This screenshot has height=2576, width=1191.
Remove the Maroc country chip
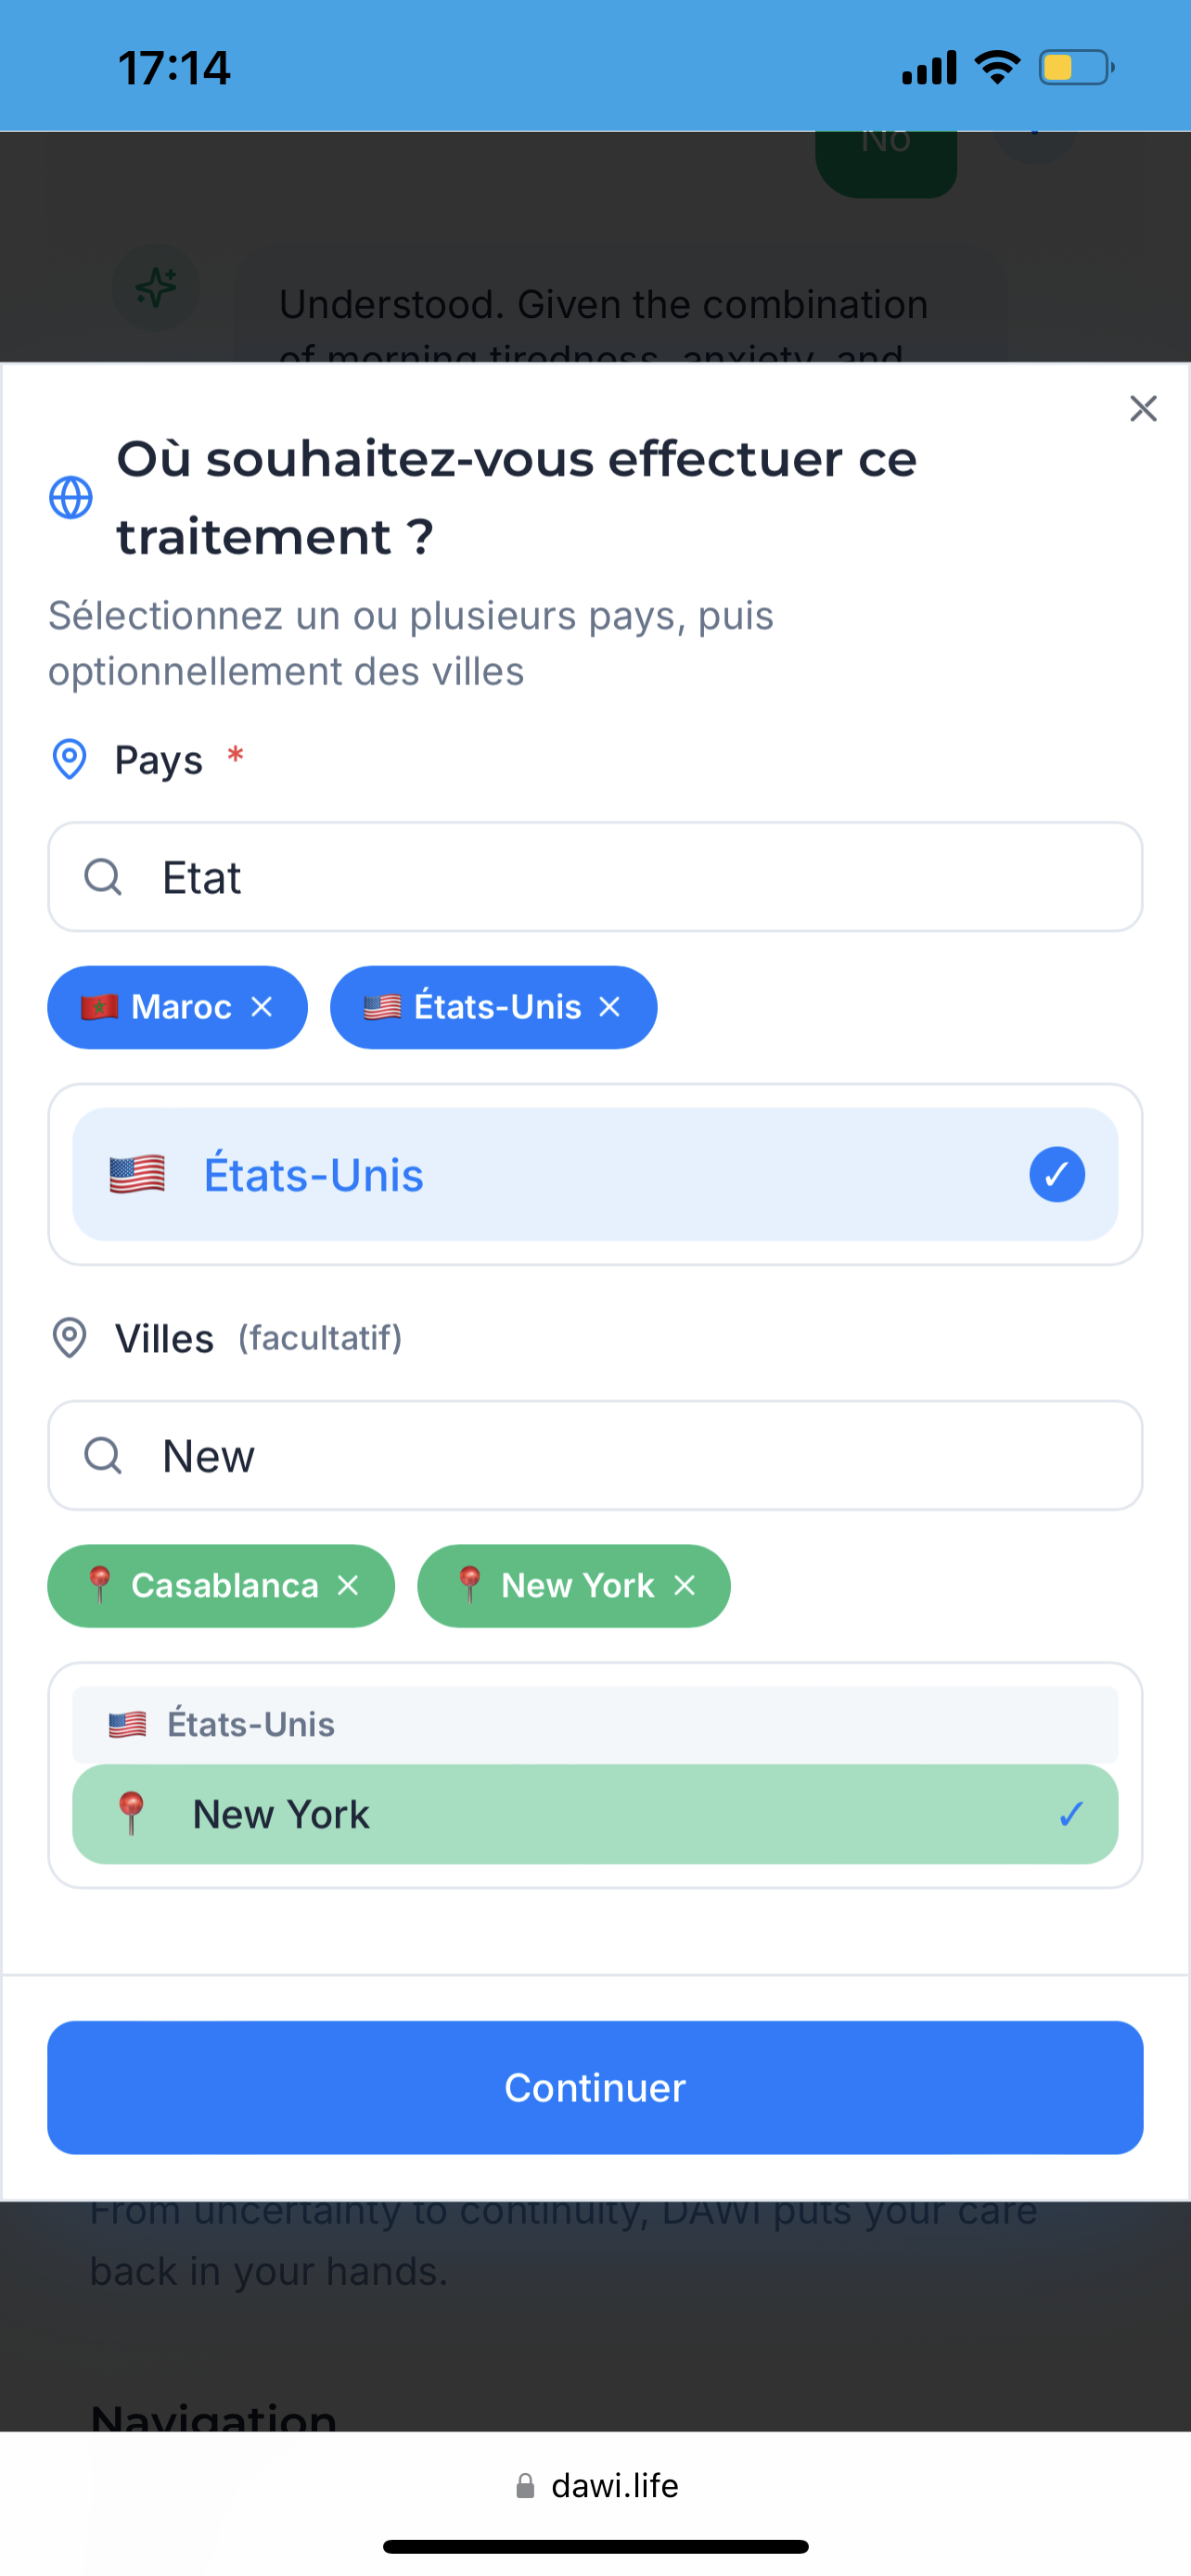coord(262,1007)
